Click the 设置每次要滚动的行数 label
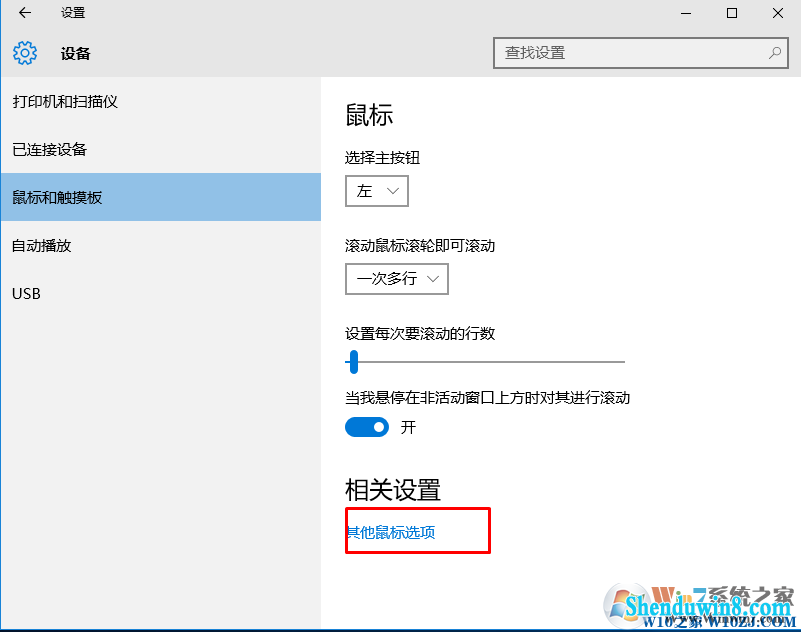The image size is (801, 632). coord(420,334)
